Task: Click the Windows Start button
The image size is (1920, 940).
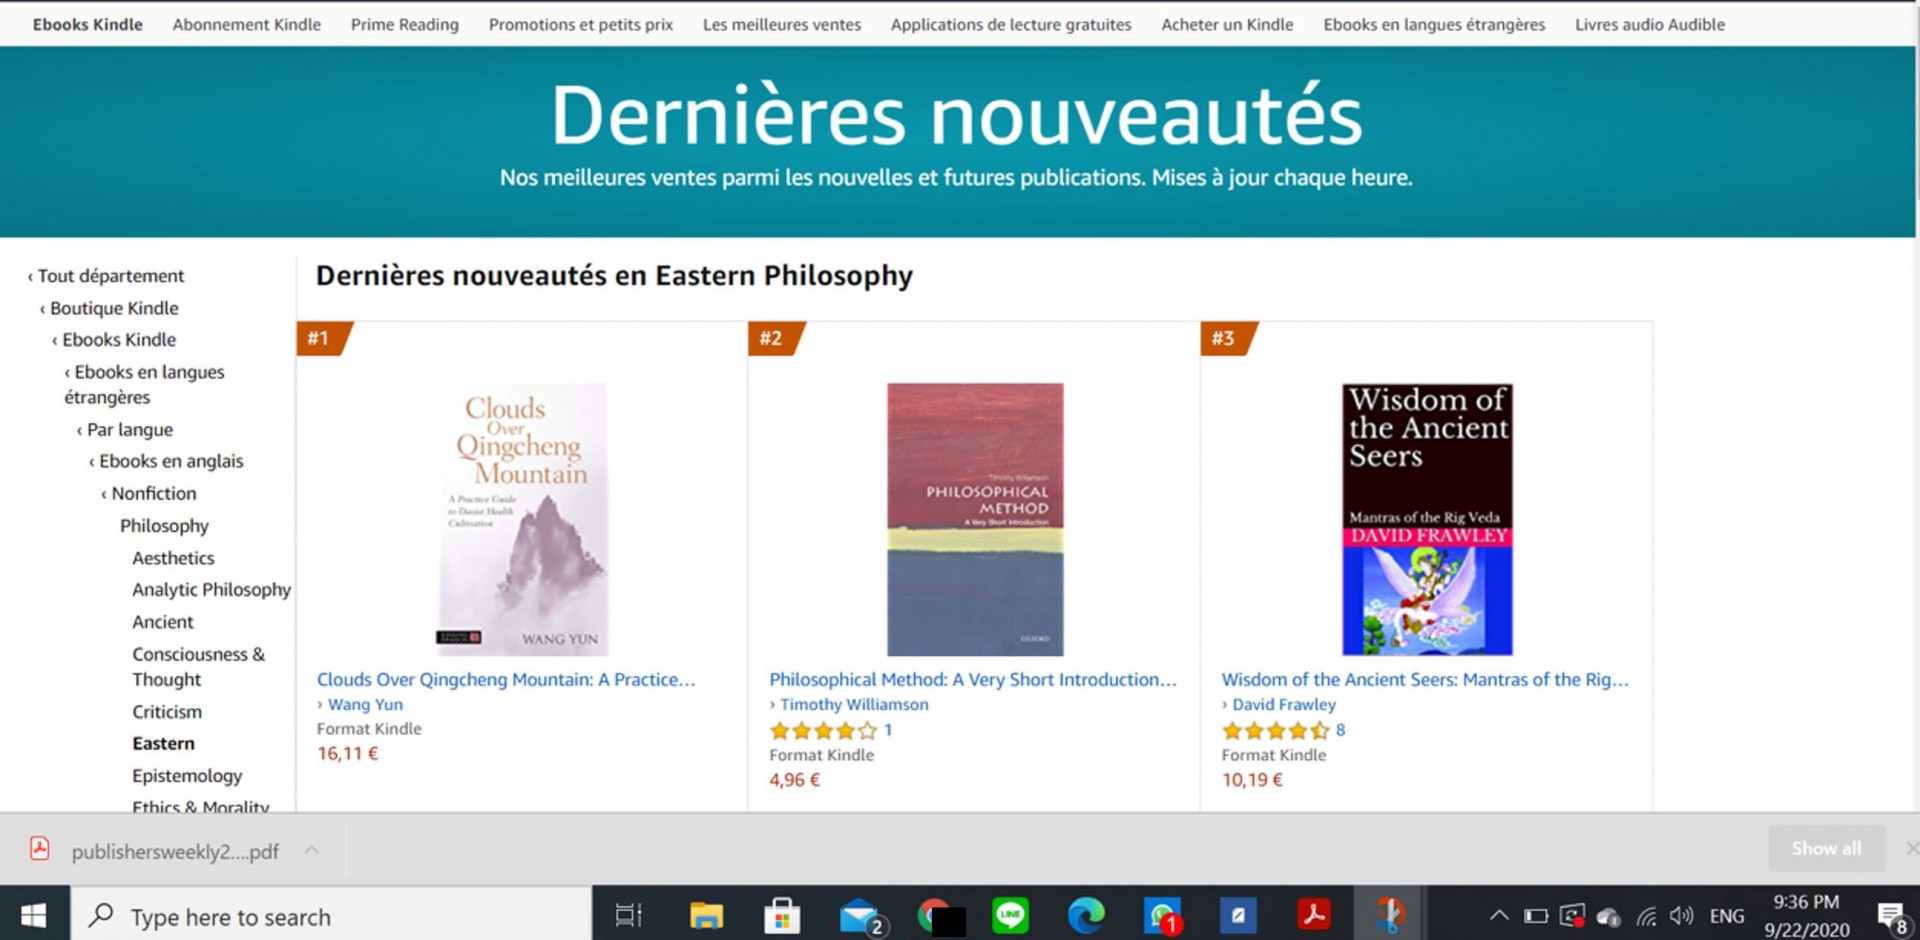Action: (34, 915)
